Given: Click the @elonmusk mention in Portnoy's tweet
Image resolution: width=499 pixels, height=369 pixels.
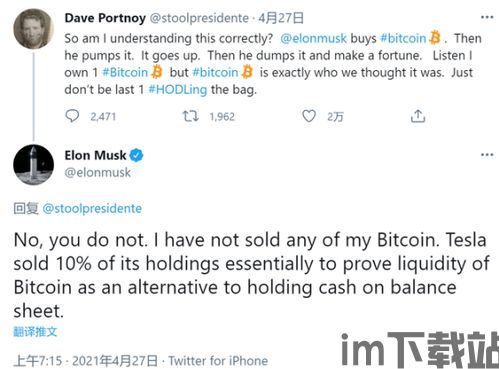Looking at the screenshot, I should tap(313, 38).
